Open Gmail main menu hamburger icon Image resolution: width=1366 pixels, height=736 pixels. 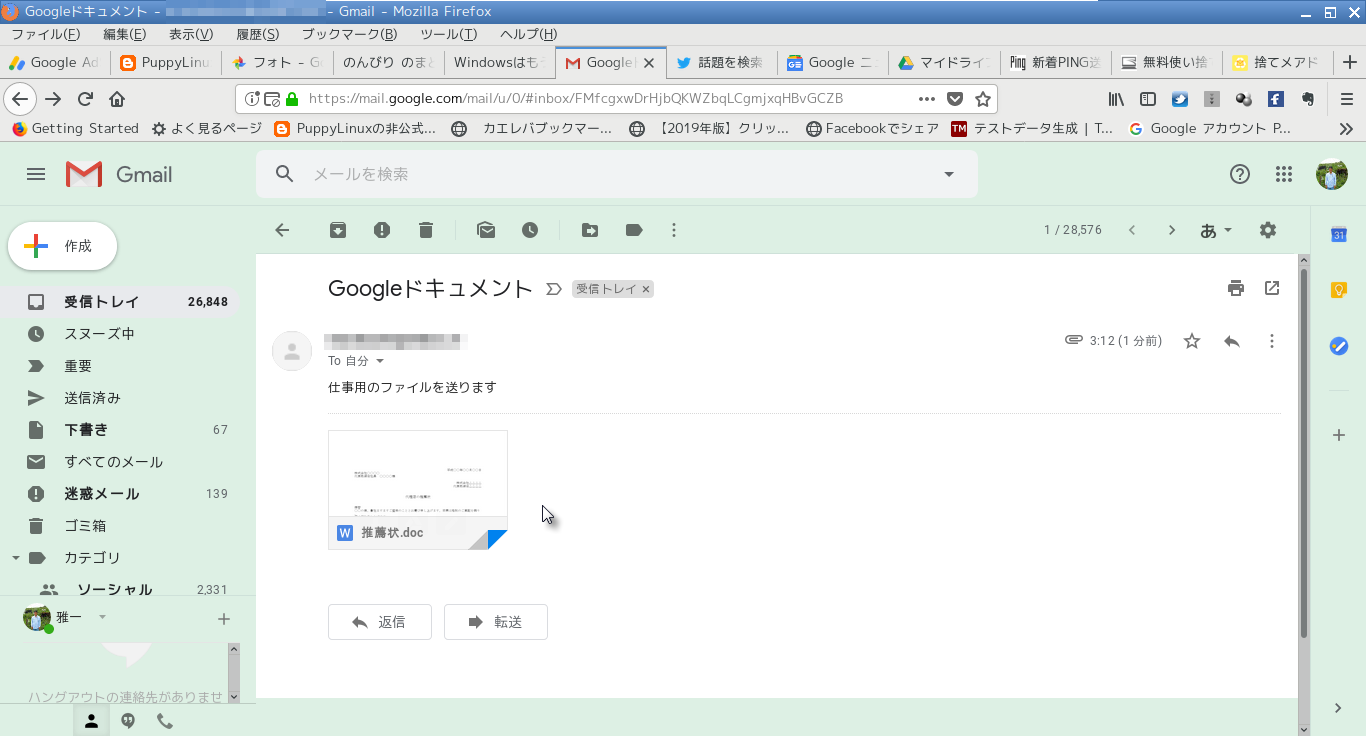[36, 174]
